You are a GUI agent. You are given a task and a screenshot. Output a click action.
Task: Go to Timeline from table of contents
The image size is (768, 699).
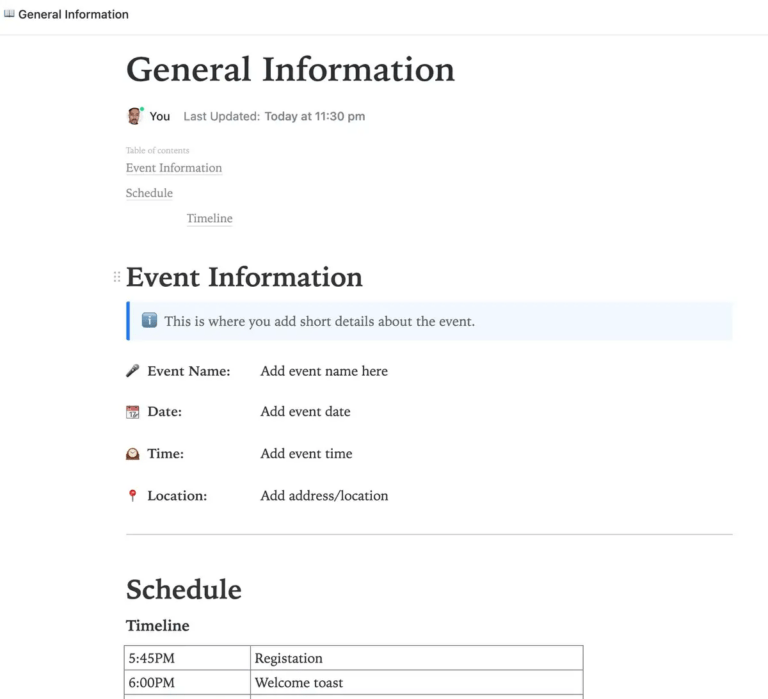(x=209, y=219)
